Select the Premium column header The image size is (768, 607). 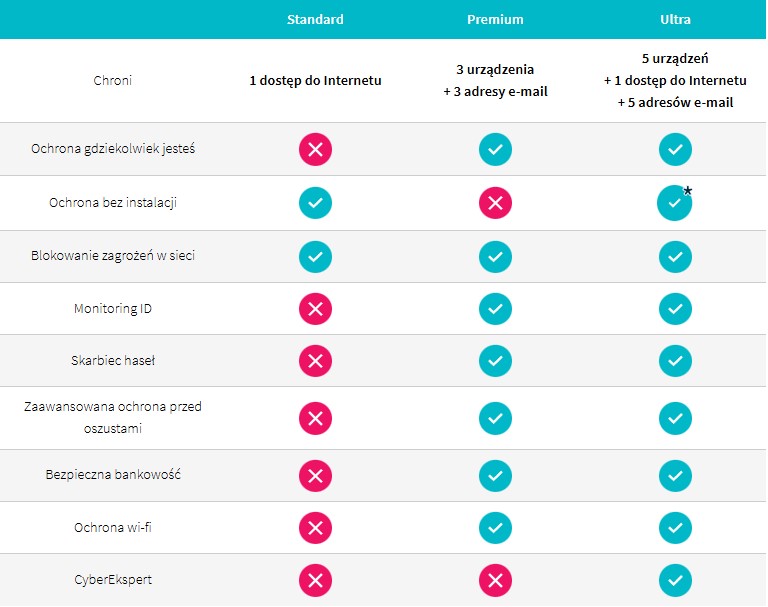click(x=495, y=19)
